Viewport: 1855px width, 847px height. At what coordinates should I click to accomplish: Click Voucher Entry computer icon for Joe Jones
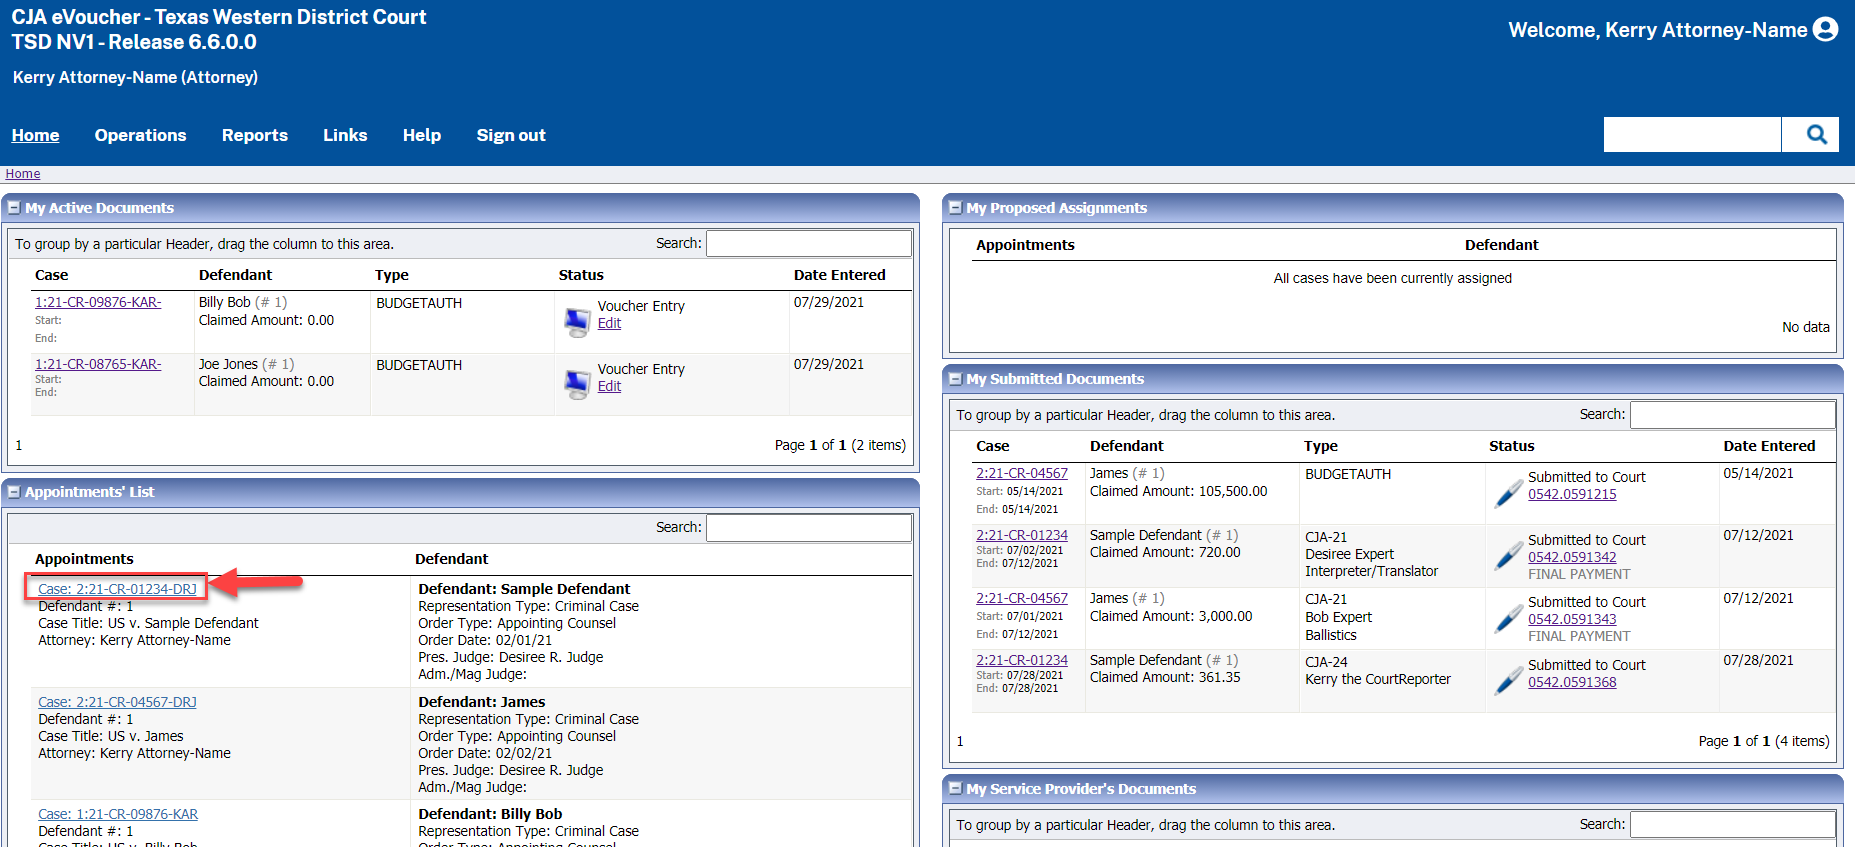[577, 385]
